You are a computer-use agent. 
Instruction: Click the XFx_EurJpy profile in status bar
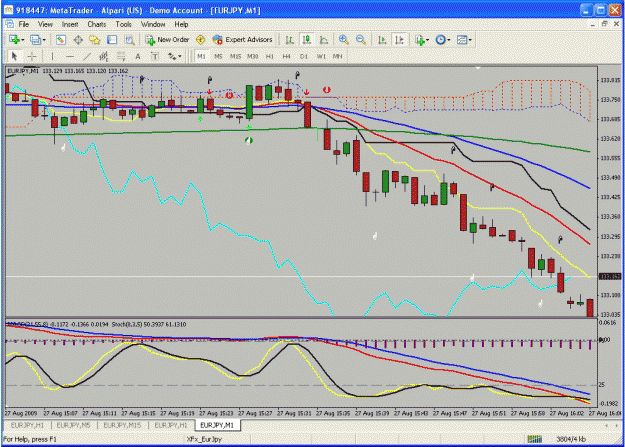(204, 439)
